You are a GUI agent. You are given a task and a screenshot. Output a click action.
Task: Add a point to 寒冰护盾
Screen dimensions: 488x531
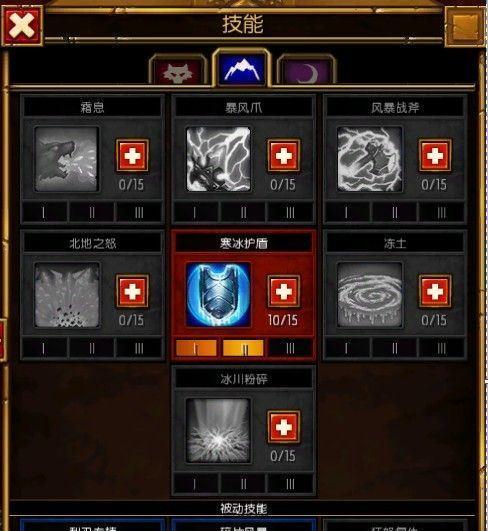click(283, 291)
